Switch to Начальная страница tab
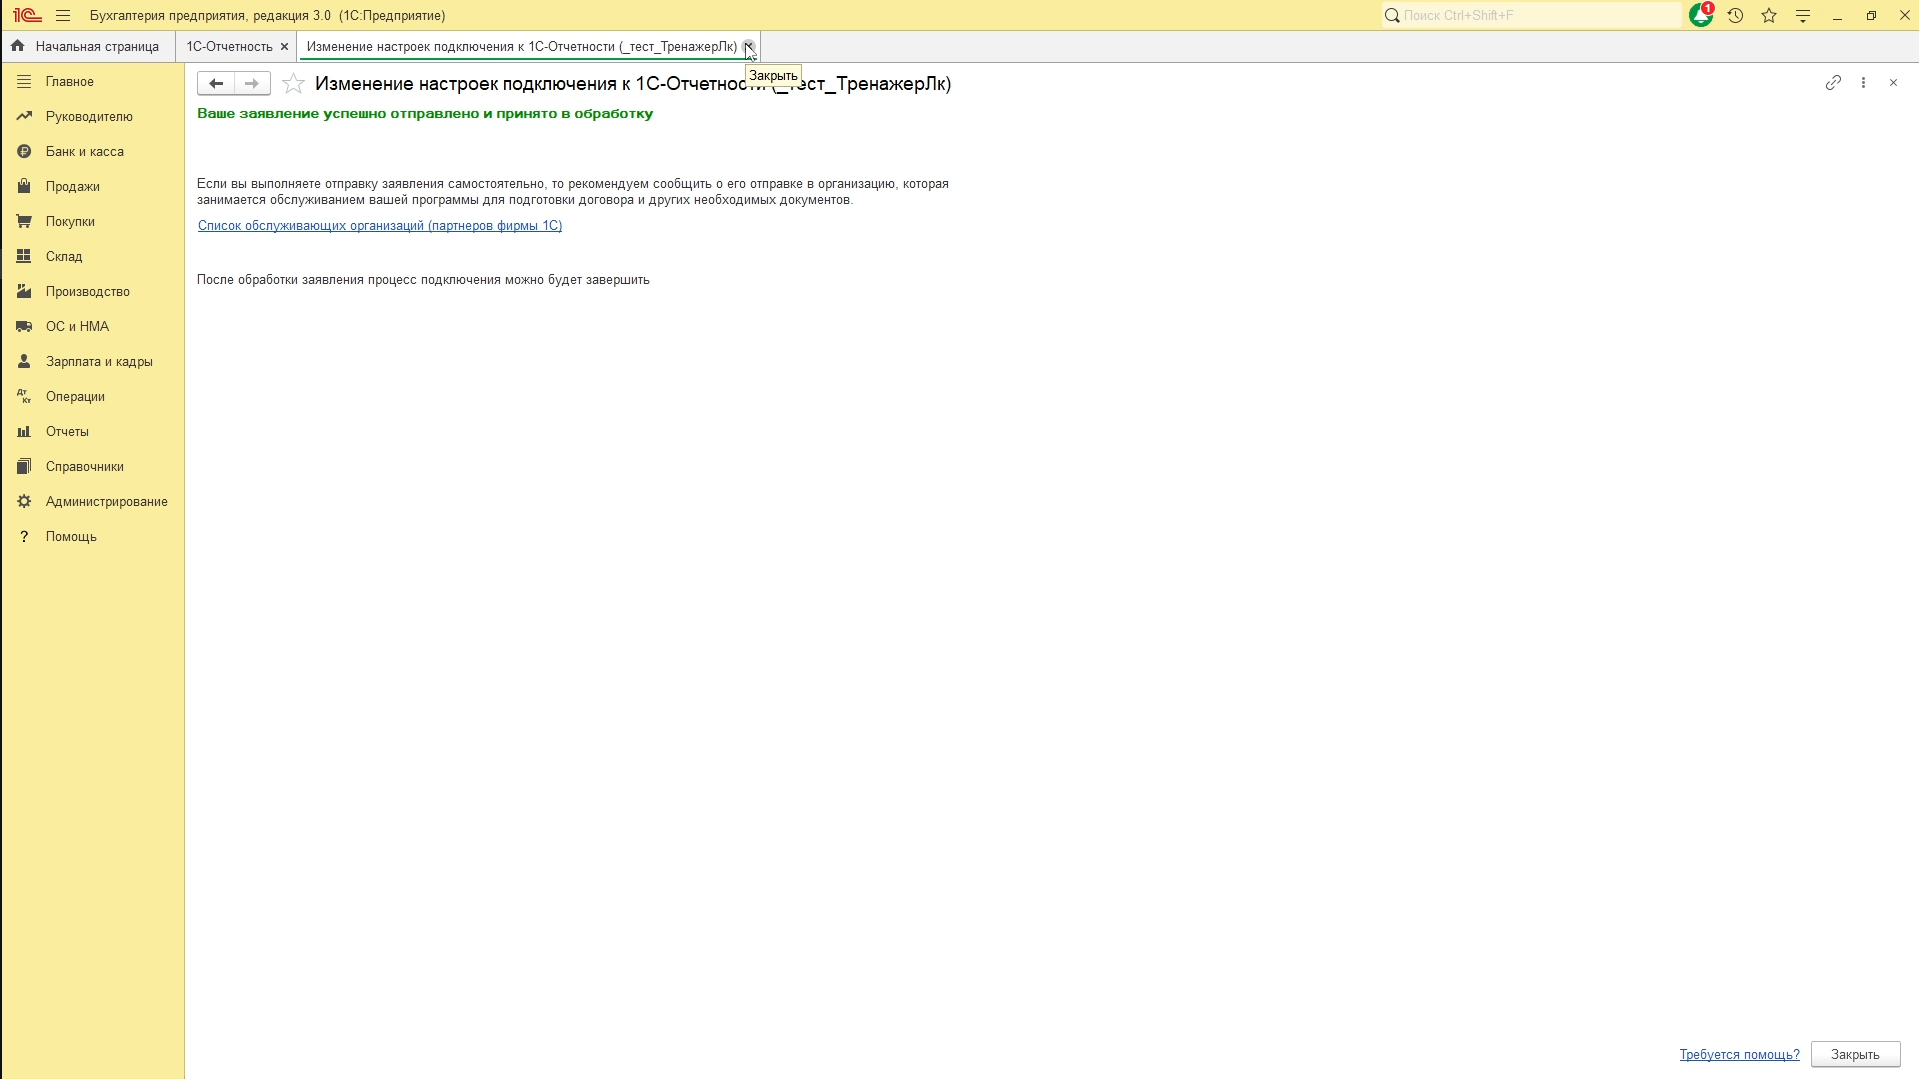1919x1079 pixels. [x=86, y=47]
